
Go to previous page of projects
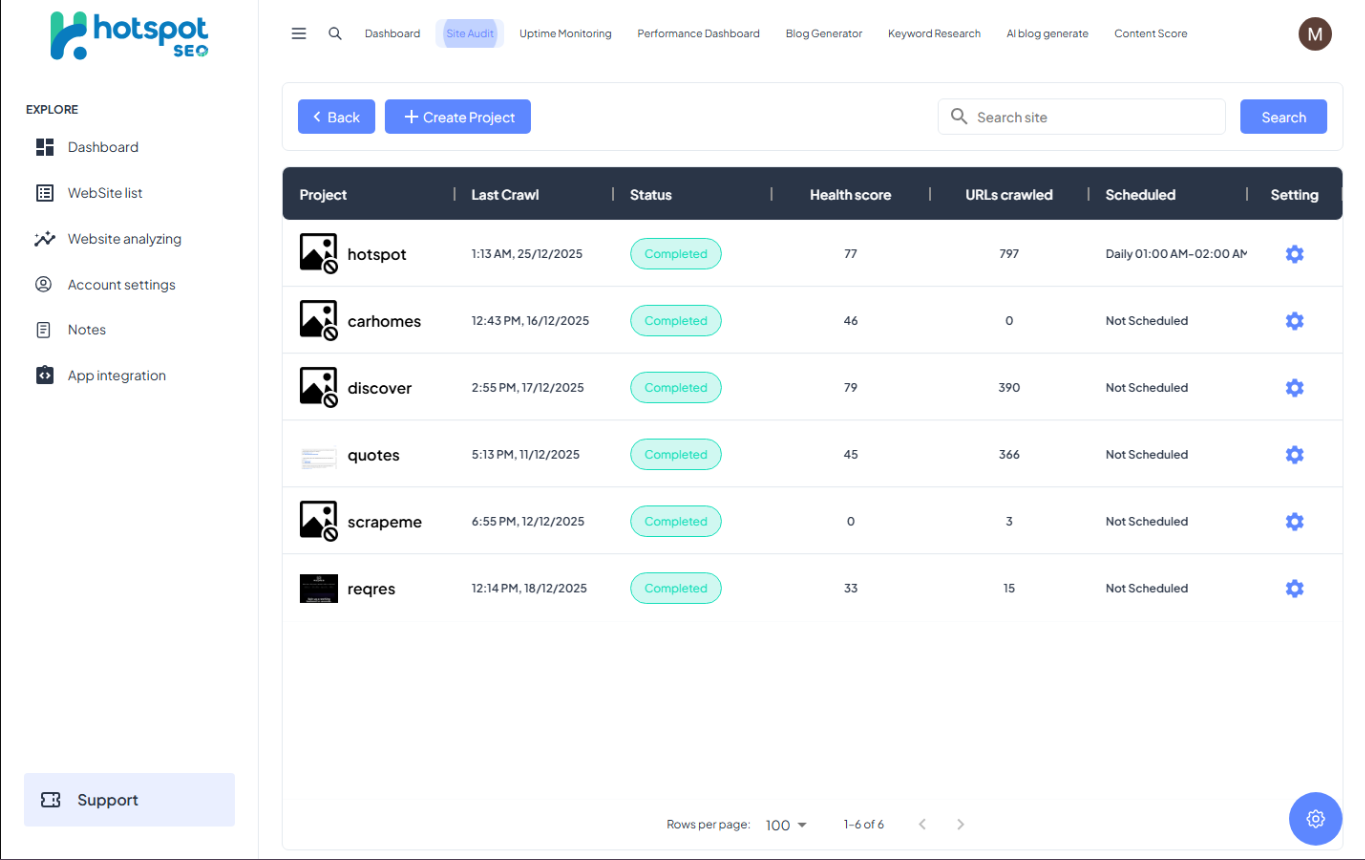pos(922,825)
